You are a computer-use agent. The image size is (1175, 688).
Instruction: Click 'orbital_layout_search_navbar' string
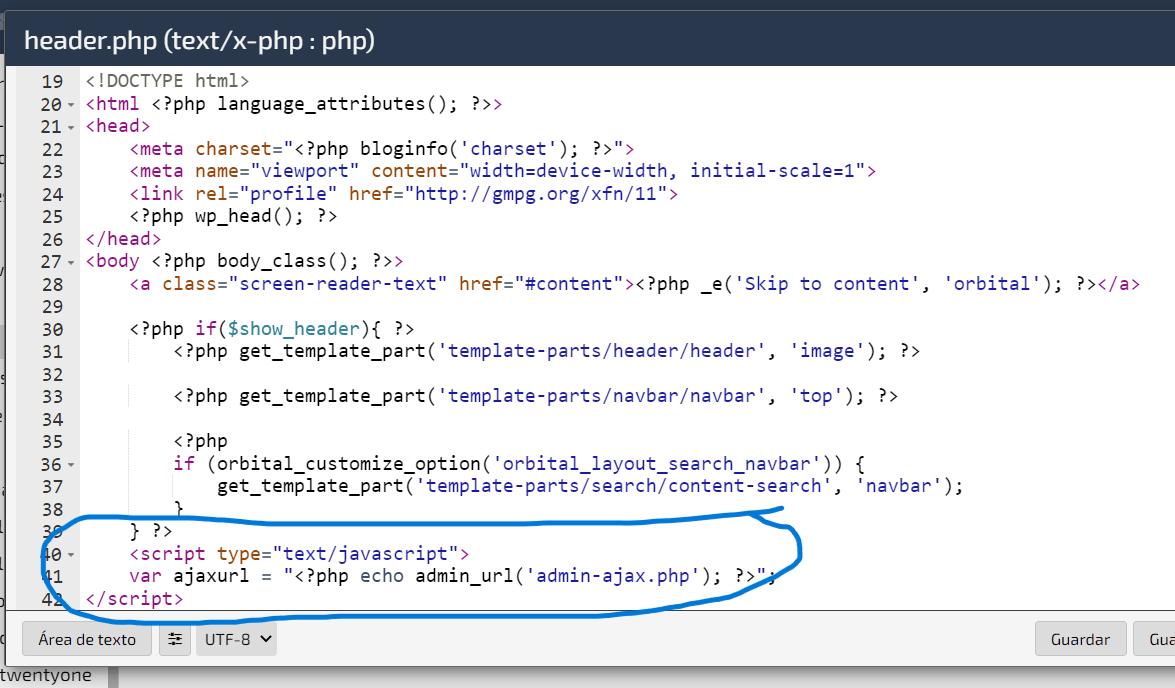(x=656, y=463)
